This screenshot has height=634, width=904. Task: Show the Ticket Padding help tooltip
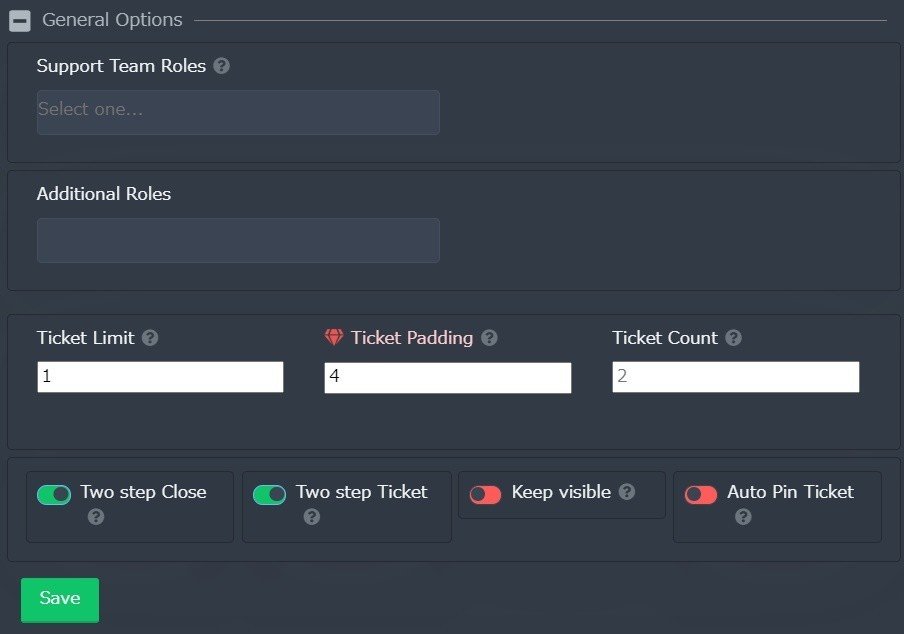point(489,338)
